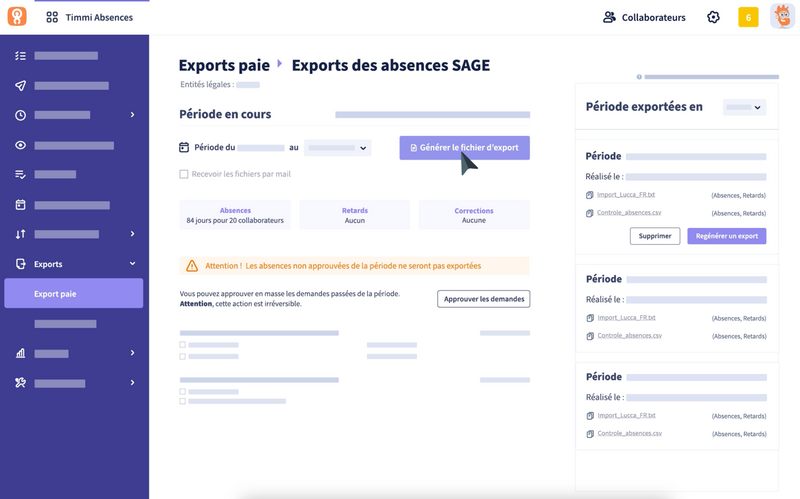
Task: Select the Corrections Aucune summary card
Action: [x=474, y=215]
